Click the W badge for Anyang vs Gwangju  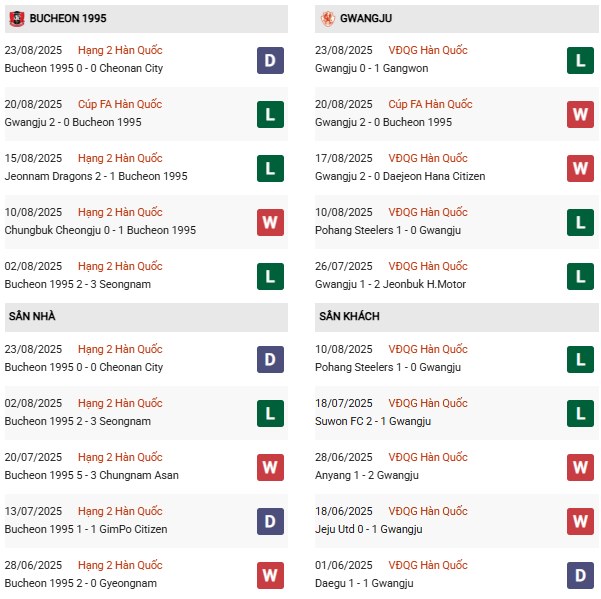point(579,467)
